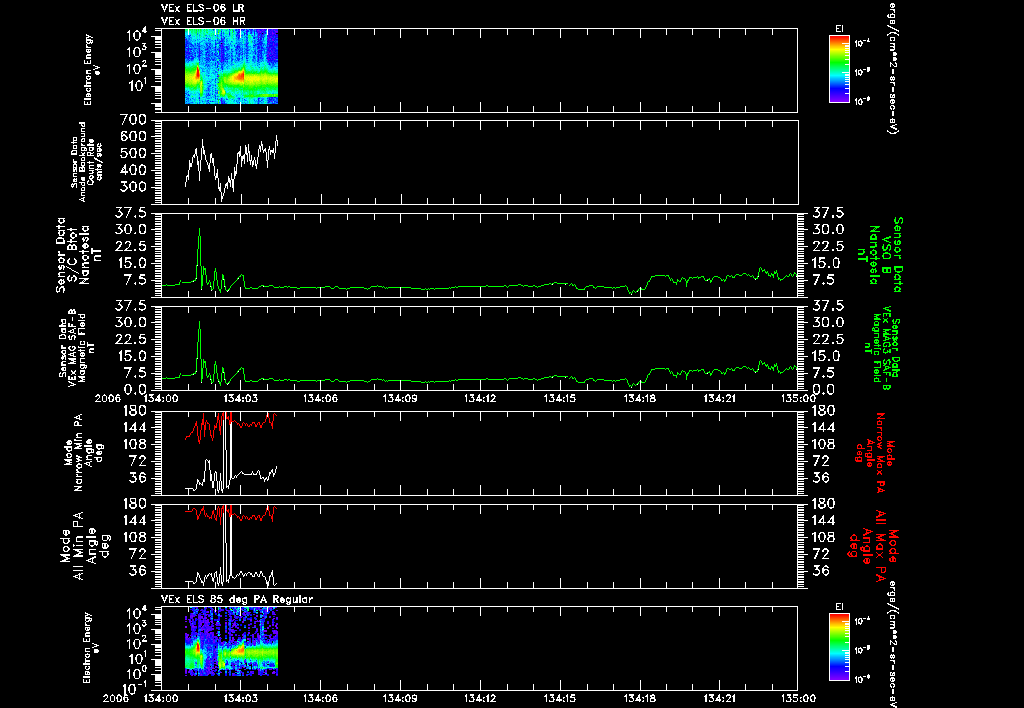The width and height of the screenshot is (1024, 708).
Task: Click the "VEx ELS-06 LR" title text
Action: [x=202, y=8]
